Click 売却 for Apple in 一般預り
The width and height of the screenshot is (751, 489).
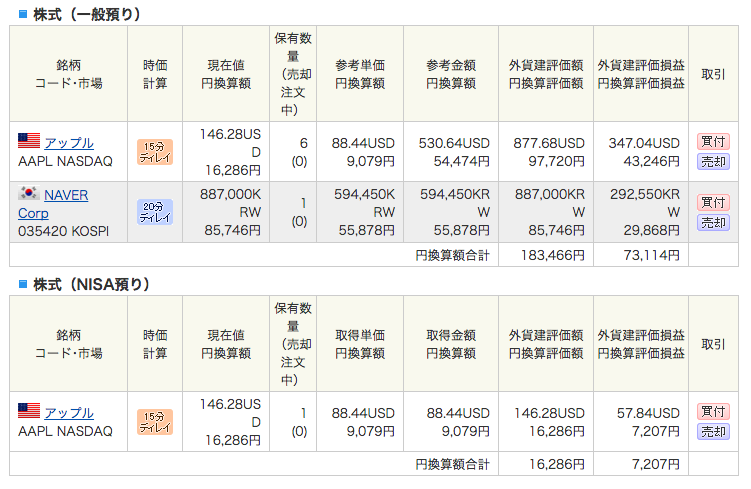[x=713, y=162]
